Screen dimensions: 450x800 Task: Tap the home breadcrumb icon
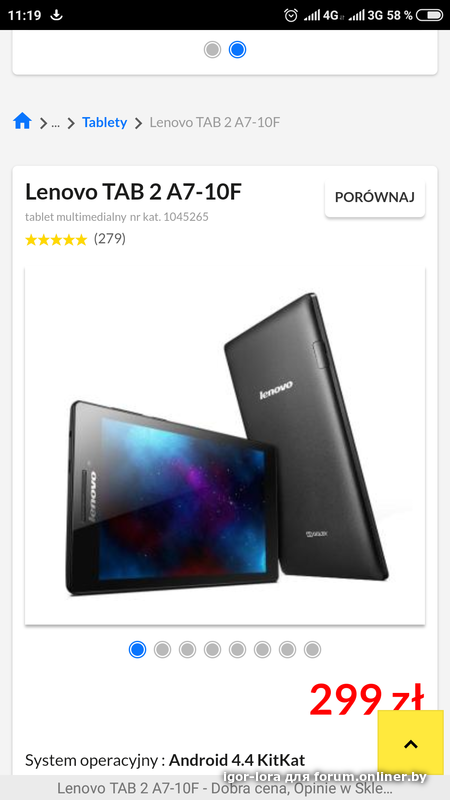pos(22,122)
